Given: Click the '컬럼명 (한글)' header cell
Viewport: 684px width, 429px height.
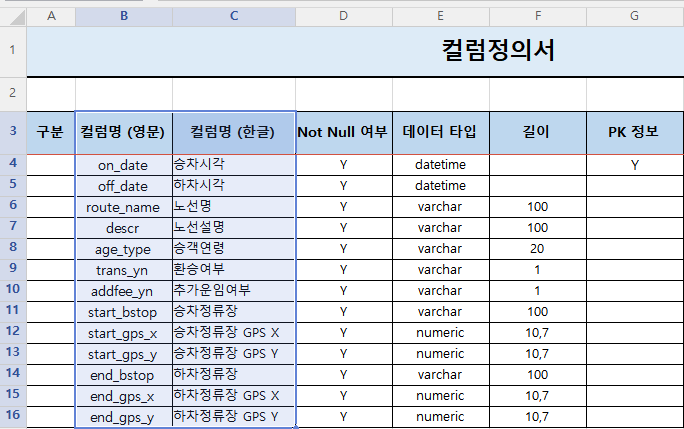Looking at the screenshot, I should point(234,133).
